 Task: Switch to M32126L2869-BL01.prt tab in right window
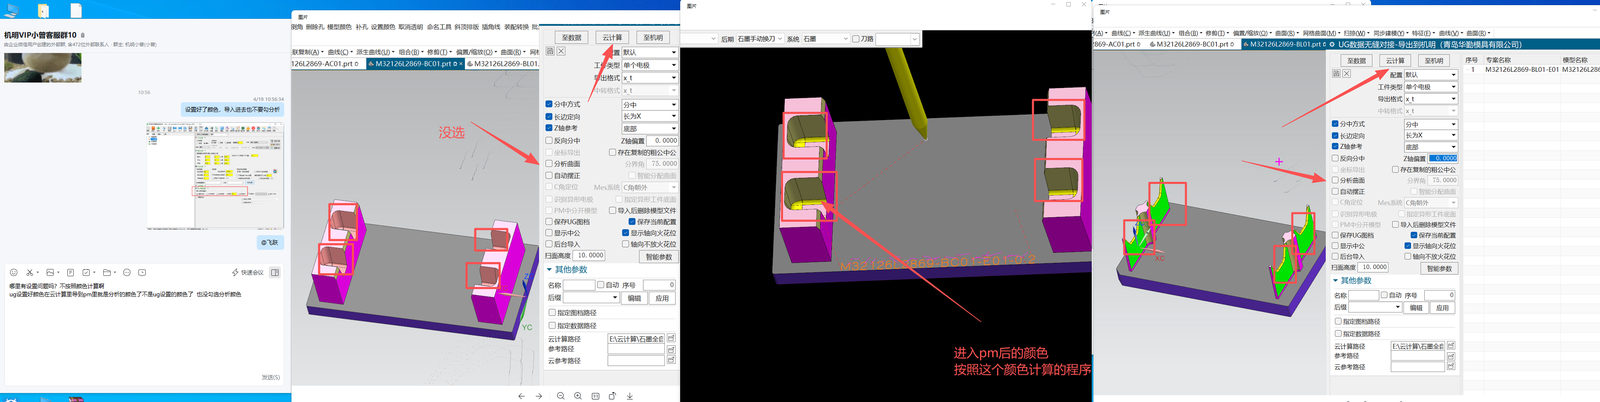point(1287,44)
